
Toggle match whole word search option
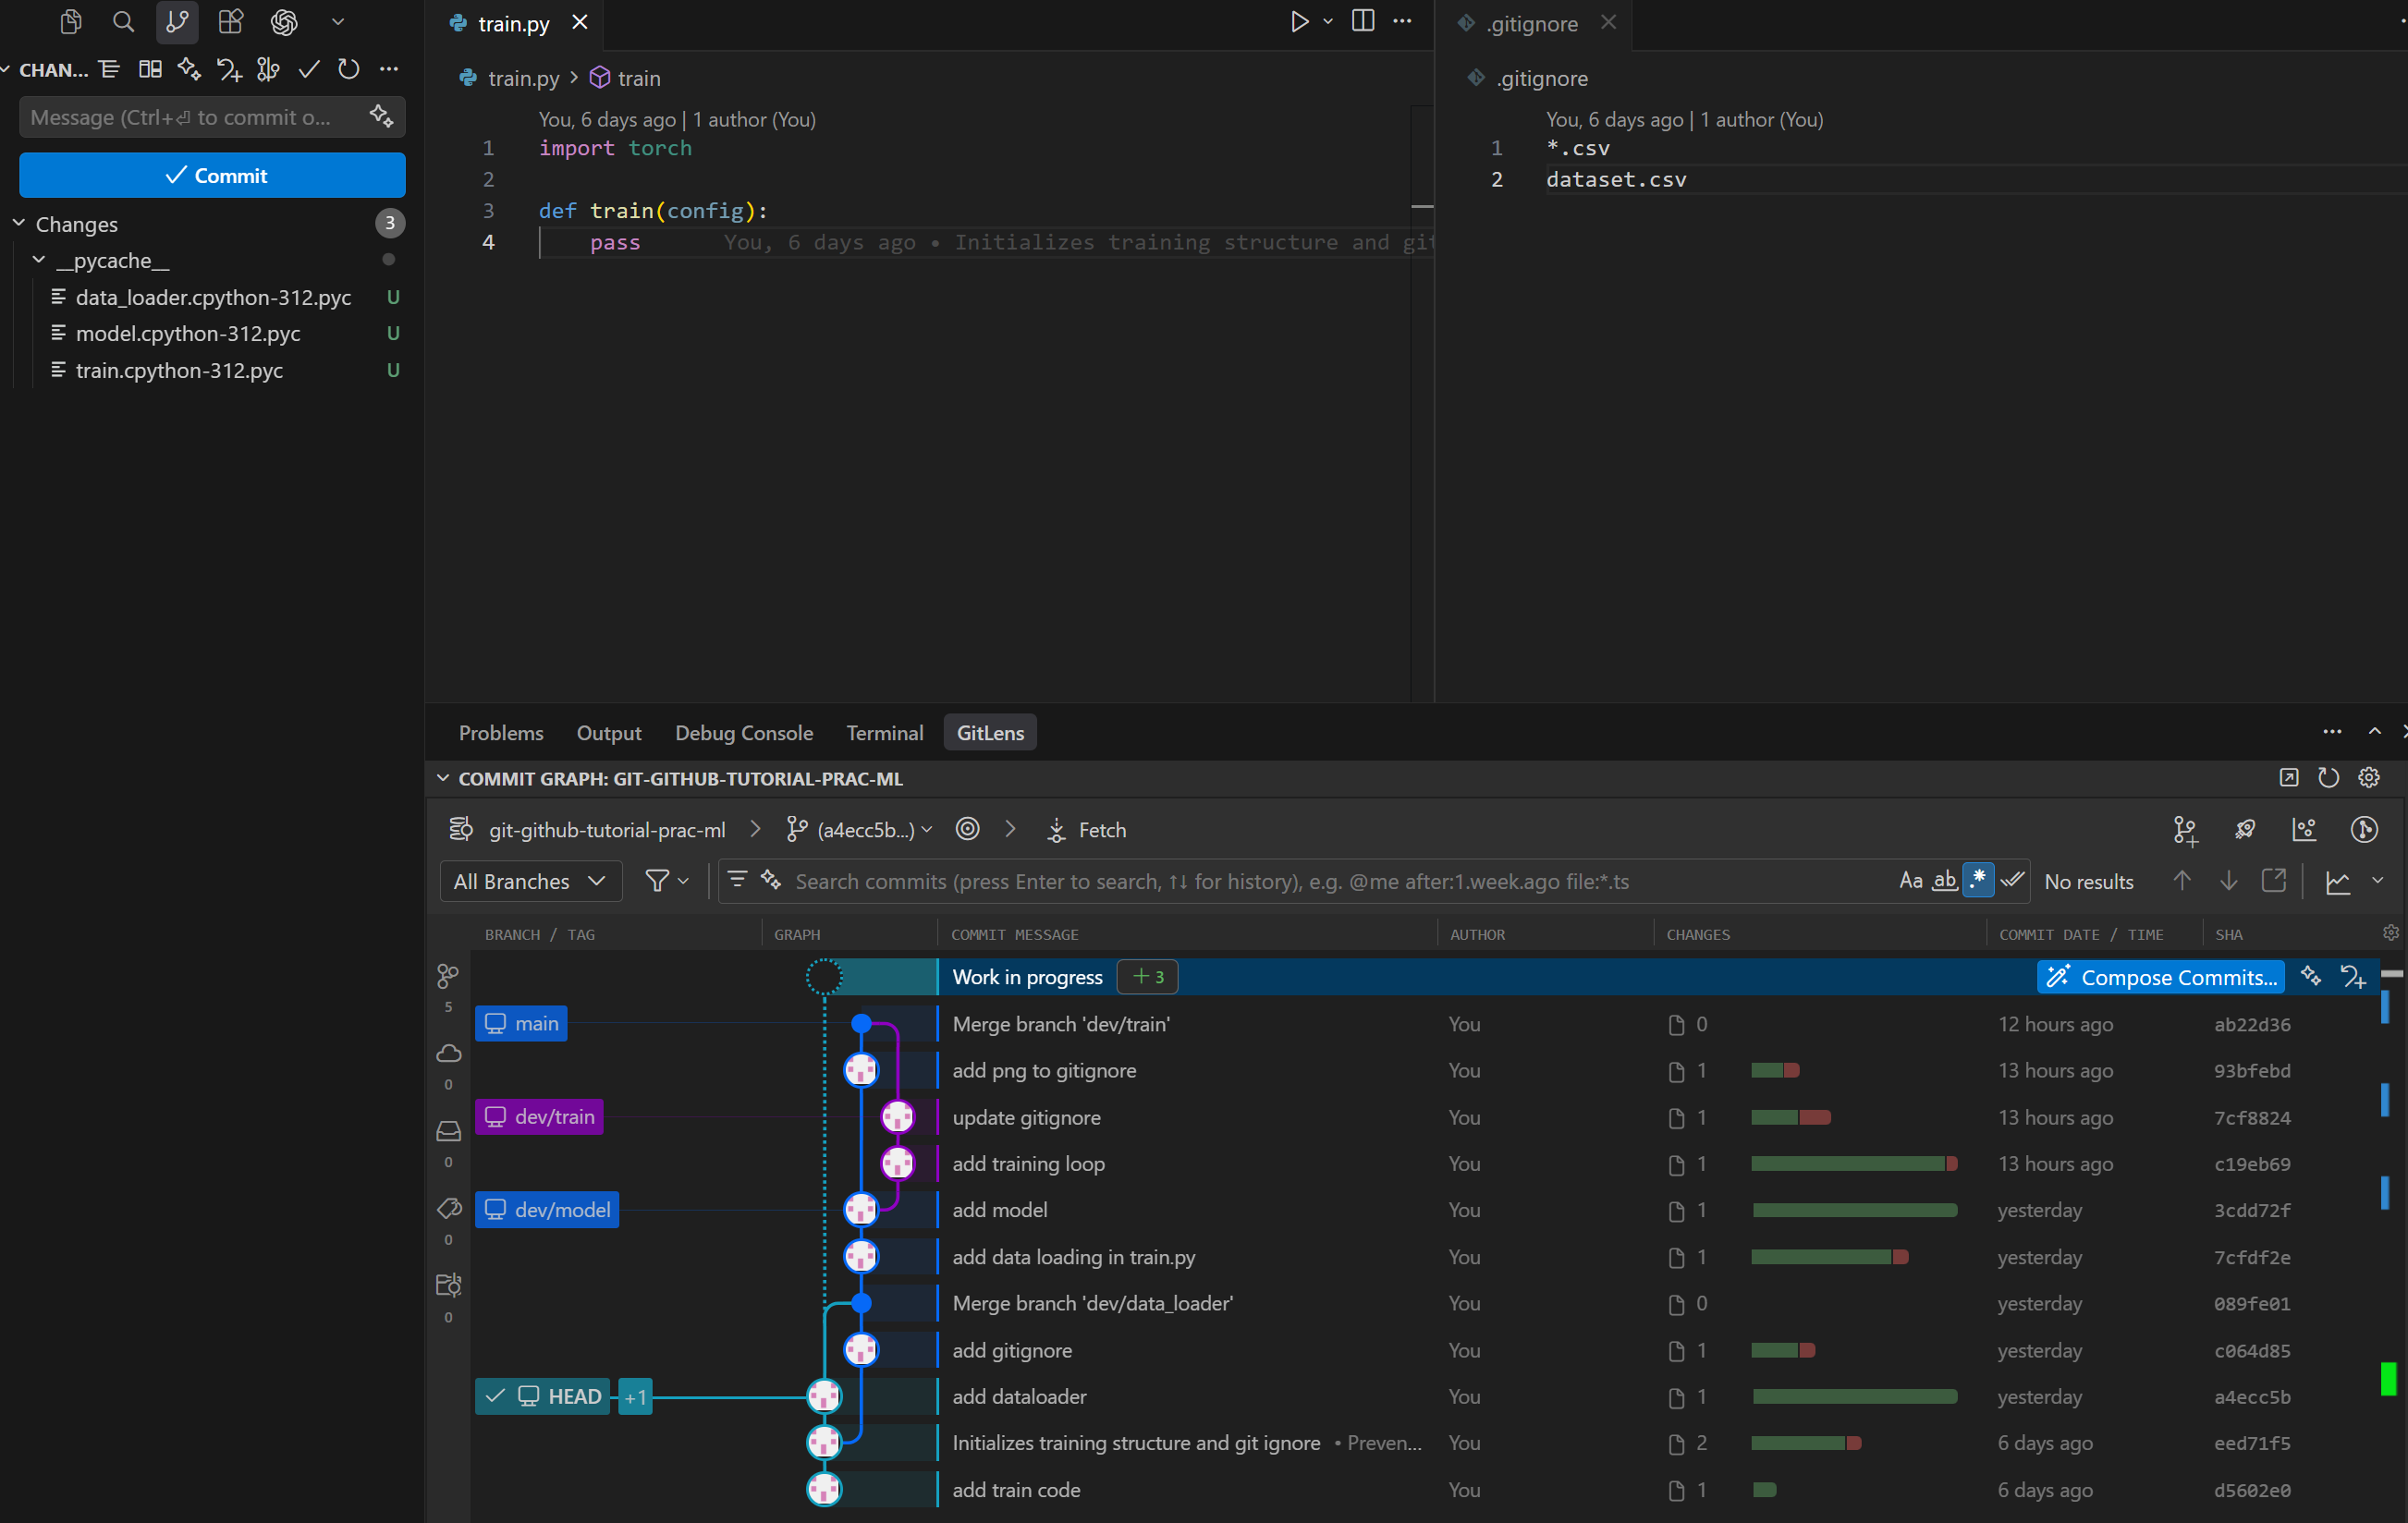pos(1944,881)
